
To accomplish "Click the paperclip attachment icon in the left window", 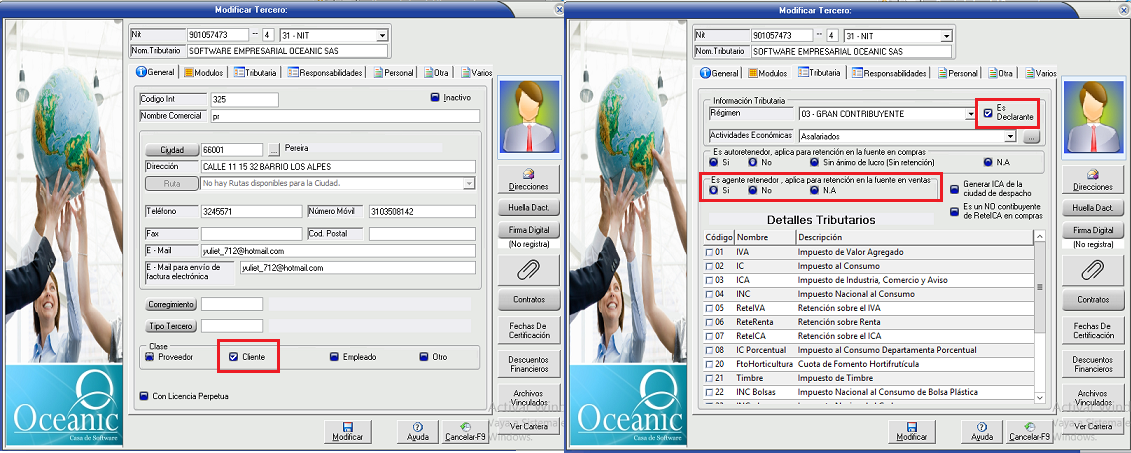I will 527,269.
